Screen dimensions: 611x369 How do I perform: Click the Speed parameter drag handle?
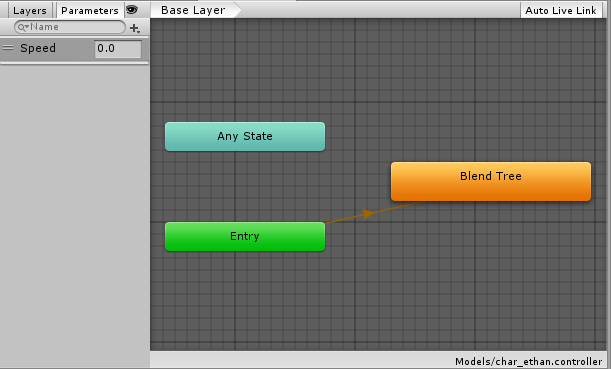[x=8, y=48]
